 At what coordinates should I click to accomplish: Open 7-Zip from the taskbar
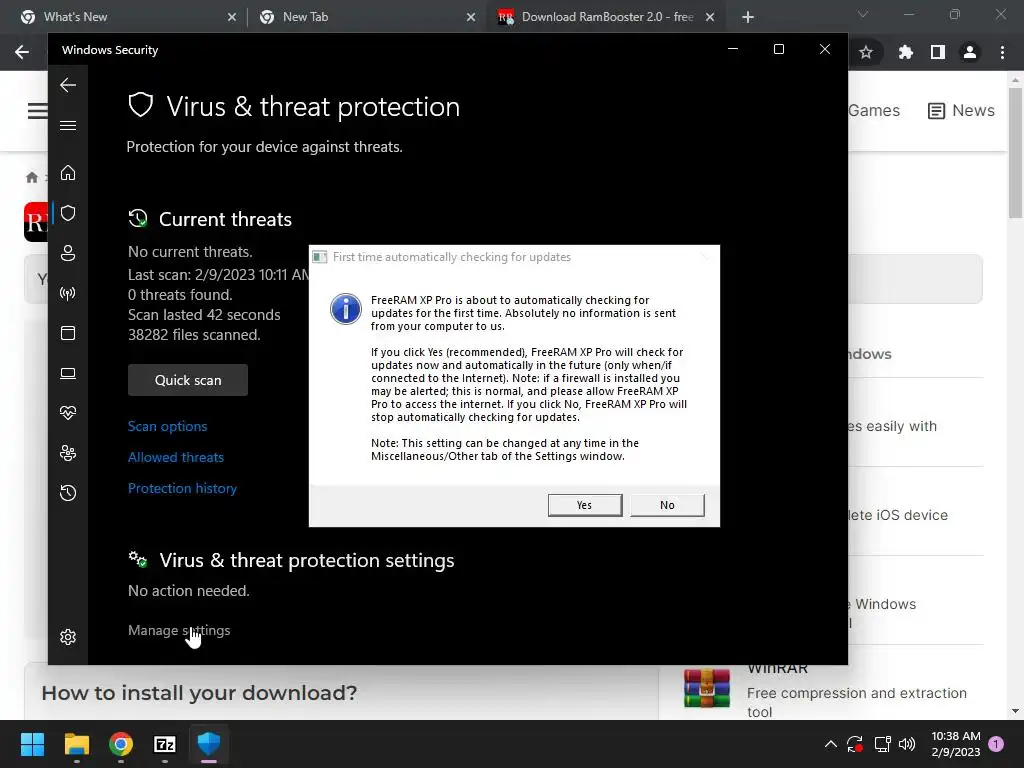click(165, 744)
